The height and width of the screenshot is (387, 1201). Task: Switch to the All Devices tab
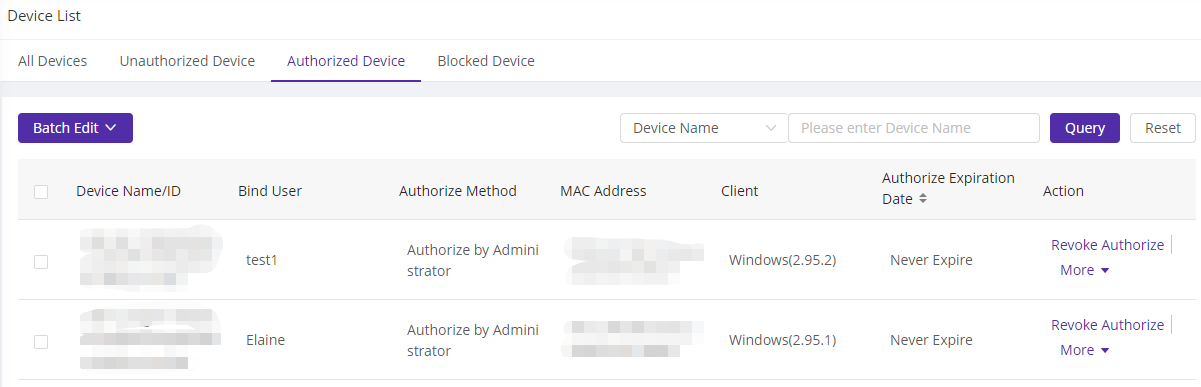(x=53, y=61)
